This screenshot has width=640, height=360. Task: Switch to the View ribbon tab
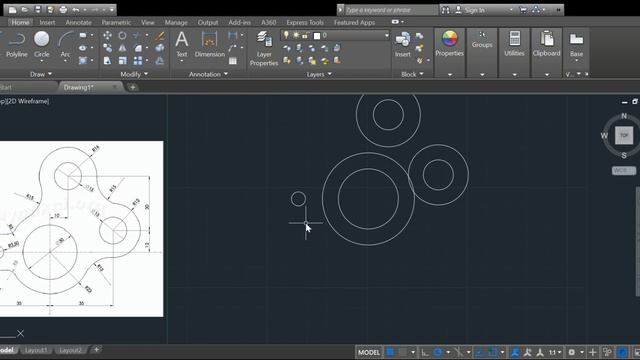click(148, 22)
